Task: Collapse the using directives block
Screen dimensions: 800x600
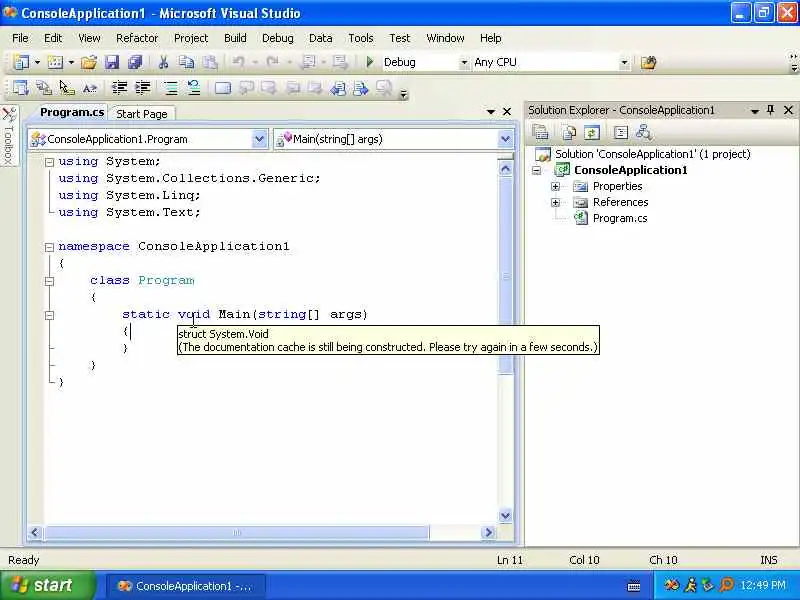Action: (x=49, y=162)
